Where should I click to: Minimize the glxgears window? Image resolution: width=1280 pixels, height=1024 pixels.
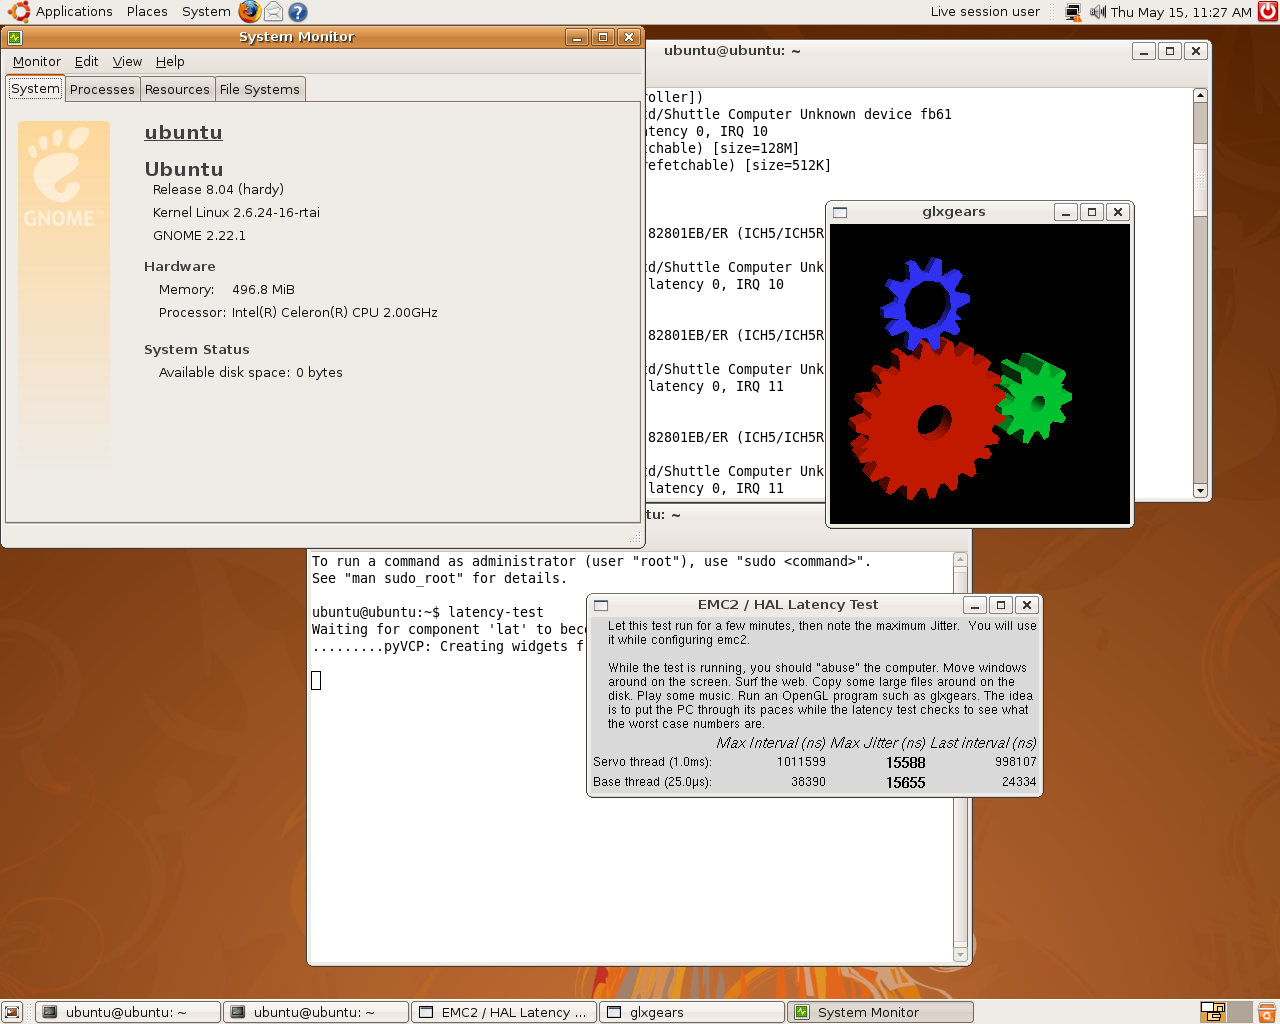point(1066,212)
